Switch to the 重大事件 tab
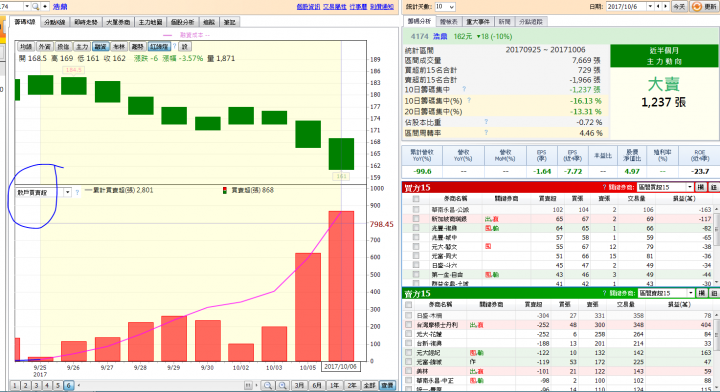The image size is (720, 392). (478, 22)
